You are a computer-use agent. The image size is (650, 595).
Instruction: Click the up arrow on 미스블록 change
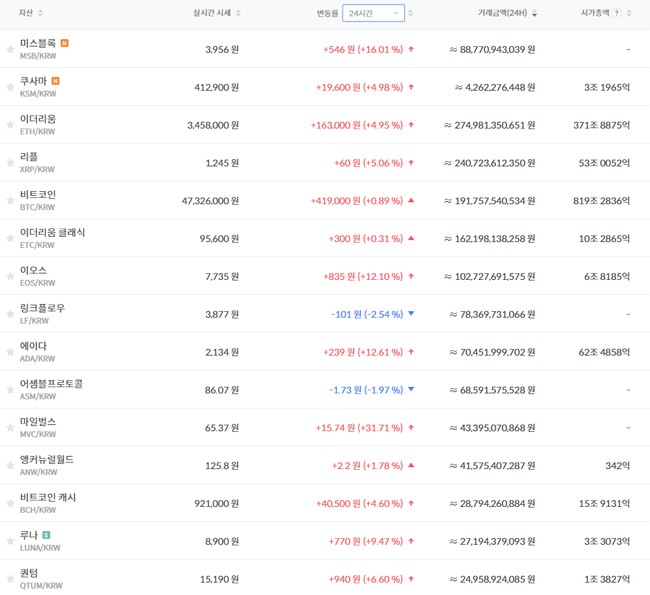pyautogui.click(x=411, y=49)
